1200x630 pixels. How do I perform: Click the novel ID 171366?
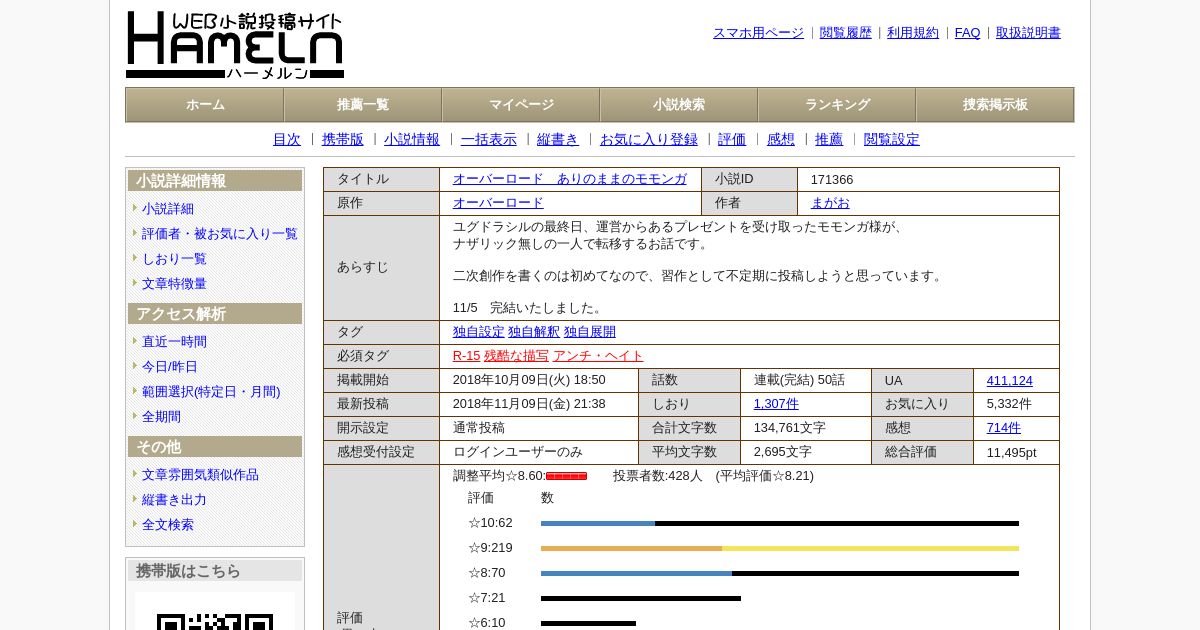pyautogui.click(x=832, y=180)
